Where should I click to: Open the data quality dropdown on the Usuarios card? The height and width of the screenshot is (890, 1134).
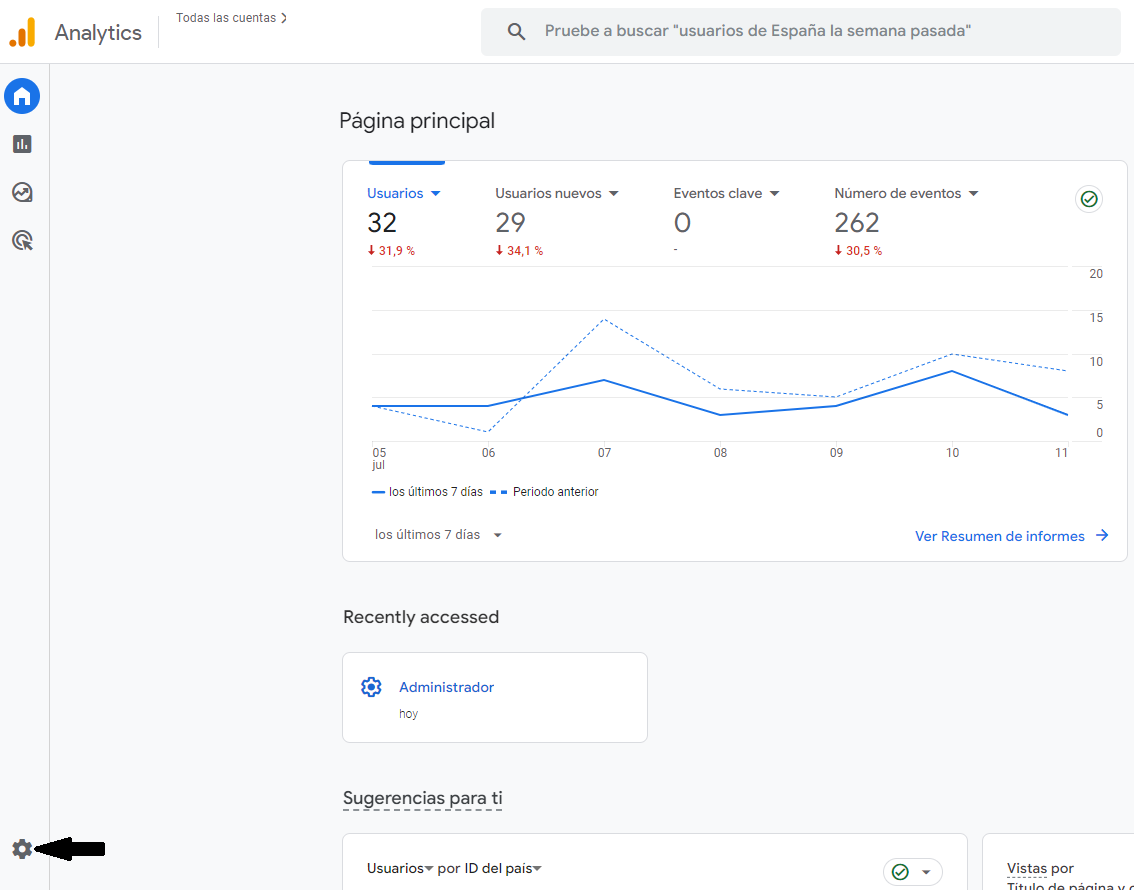coord(925,872)
